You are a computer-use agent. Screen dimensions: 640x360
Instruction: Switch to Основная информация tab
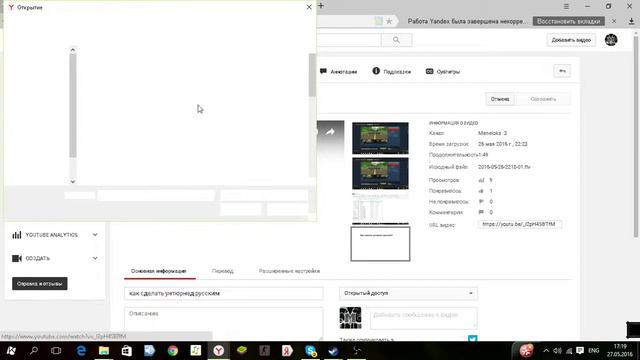[159, 271]
